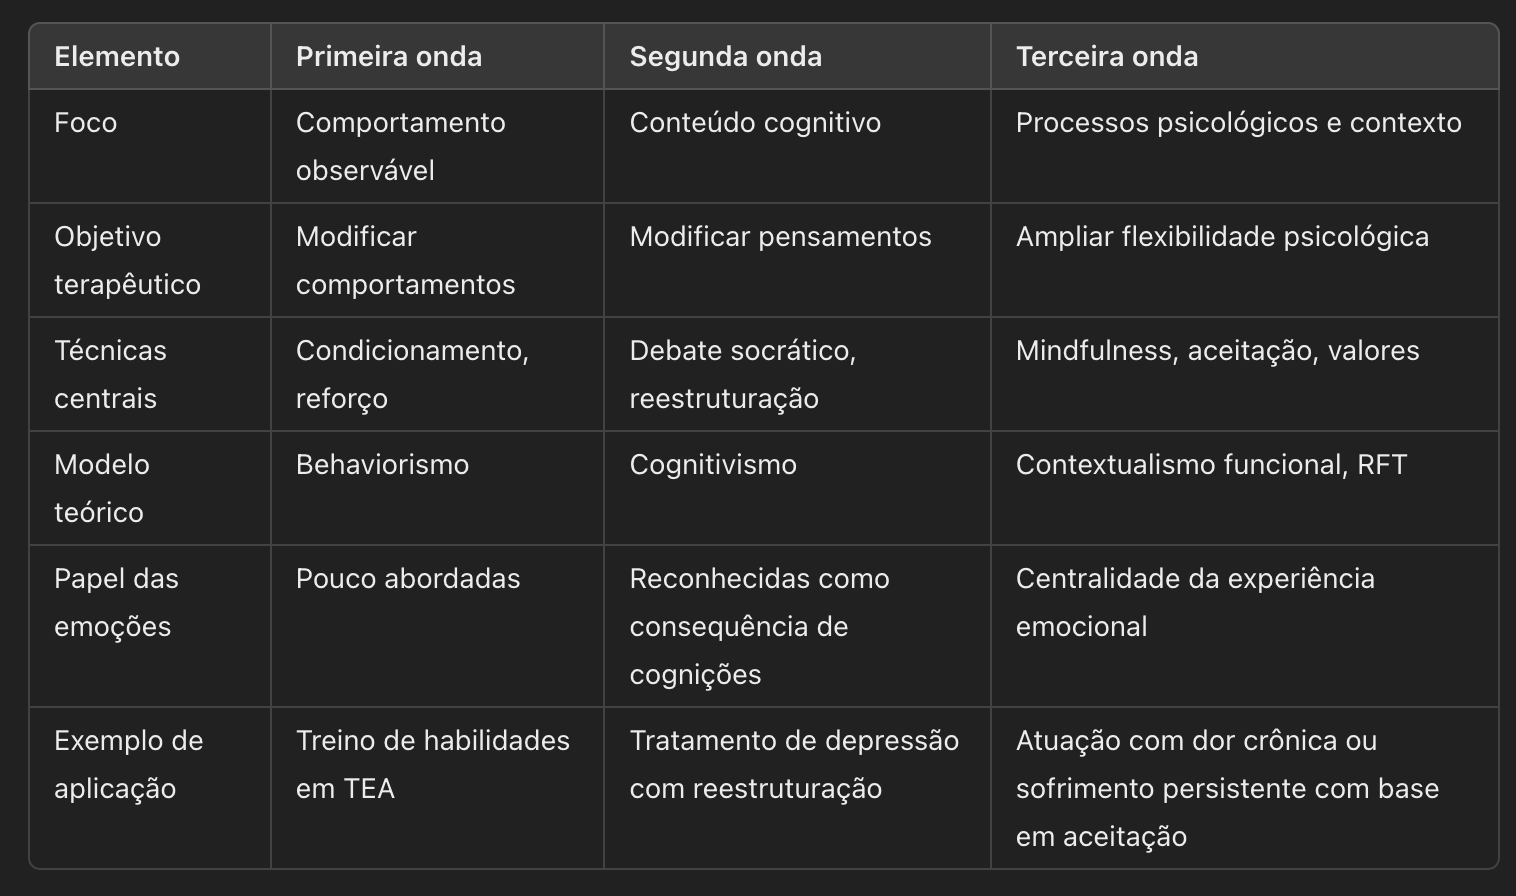Select the Cognitivismo cell

point(797,488)
